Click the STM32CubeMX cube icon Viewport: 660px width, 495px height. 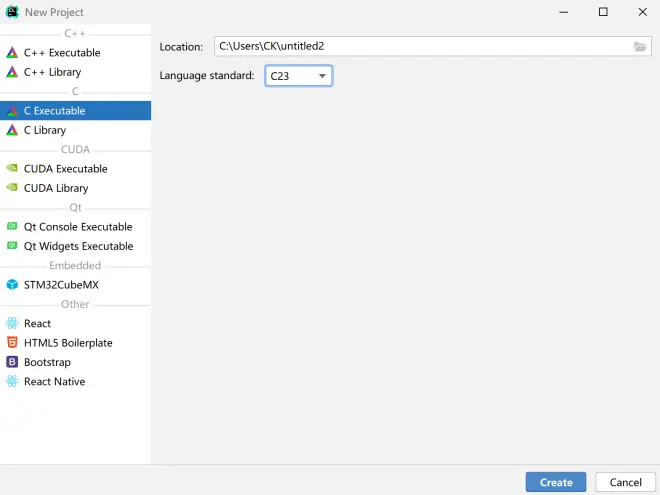point(12,285)
